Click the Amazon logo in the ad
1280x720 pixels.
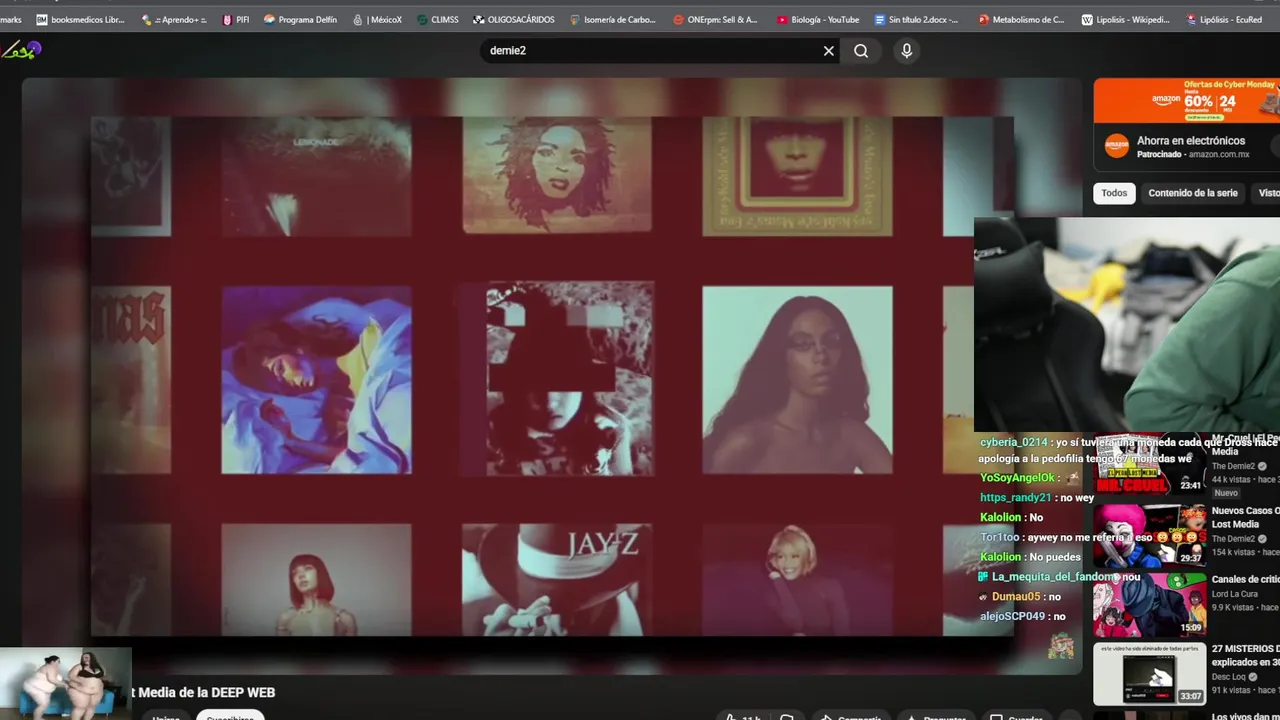(x=1117, y=146)
